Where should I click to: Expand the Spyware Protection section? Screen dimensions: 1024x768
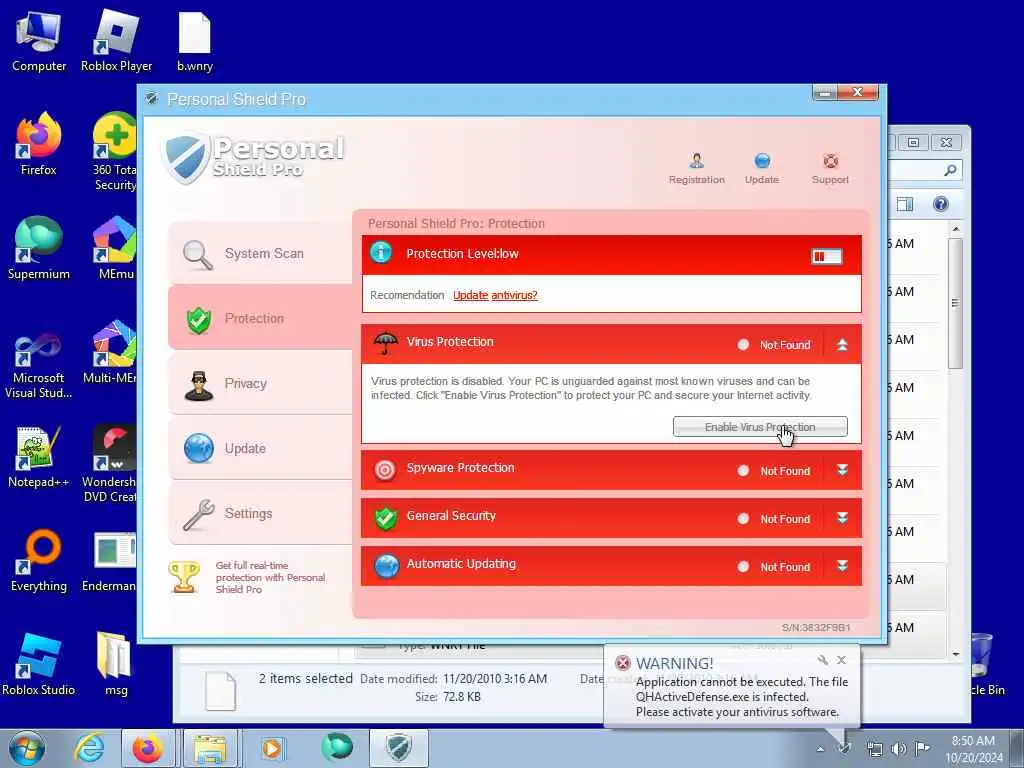coord(842,470)
